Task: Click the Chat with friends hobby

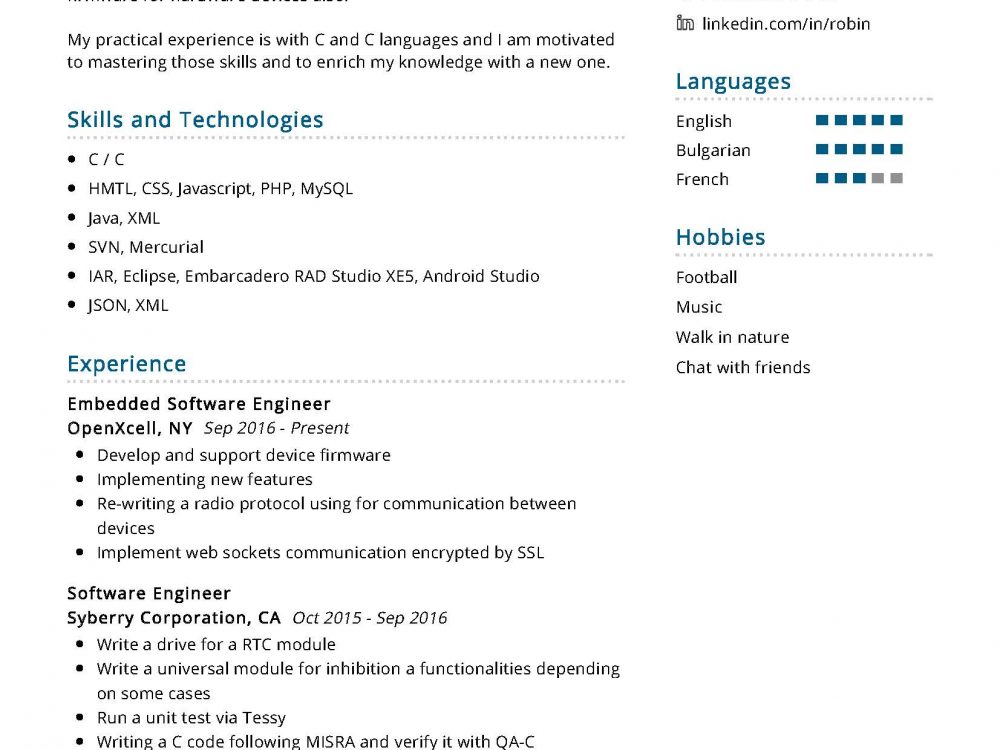Action: pos(743,367)
